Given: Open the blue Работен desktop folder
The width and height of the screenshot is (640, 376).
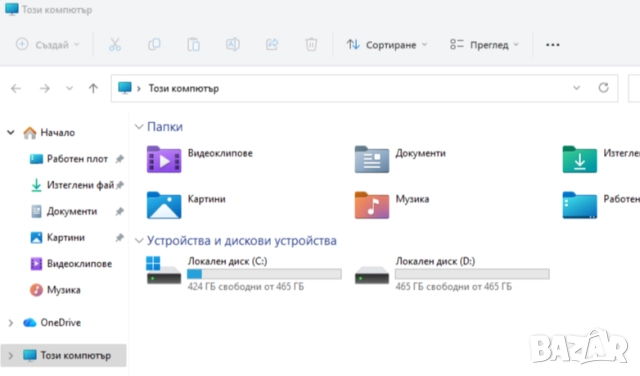Looking at the screenshot, I should pos(580,205).
